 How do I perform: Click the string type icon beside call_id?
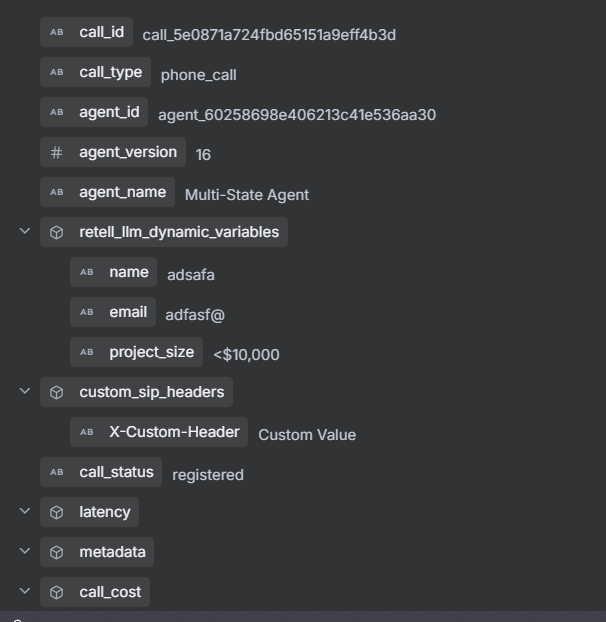pyautogui.click(x=57, y=32)
